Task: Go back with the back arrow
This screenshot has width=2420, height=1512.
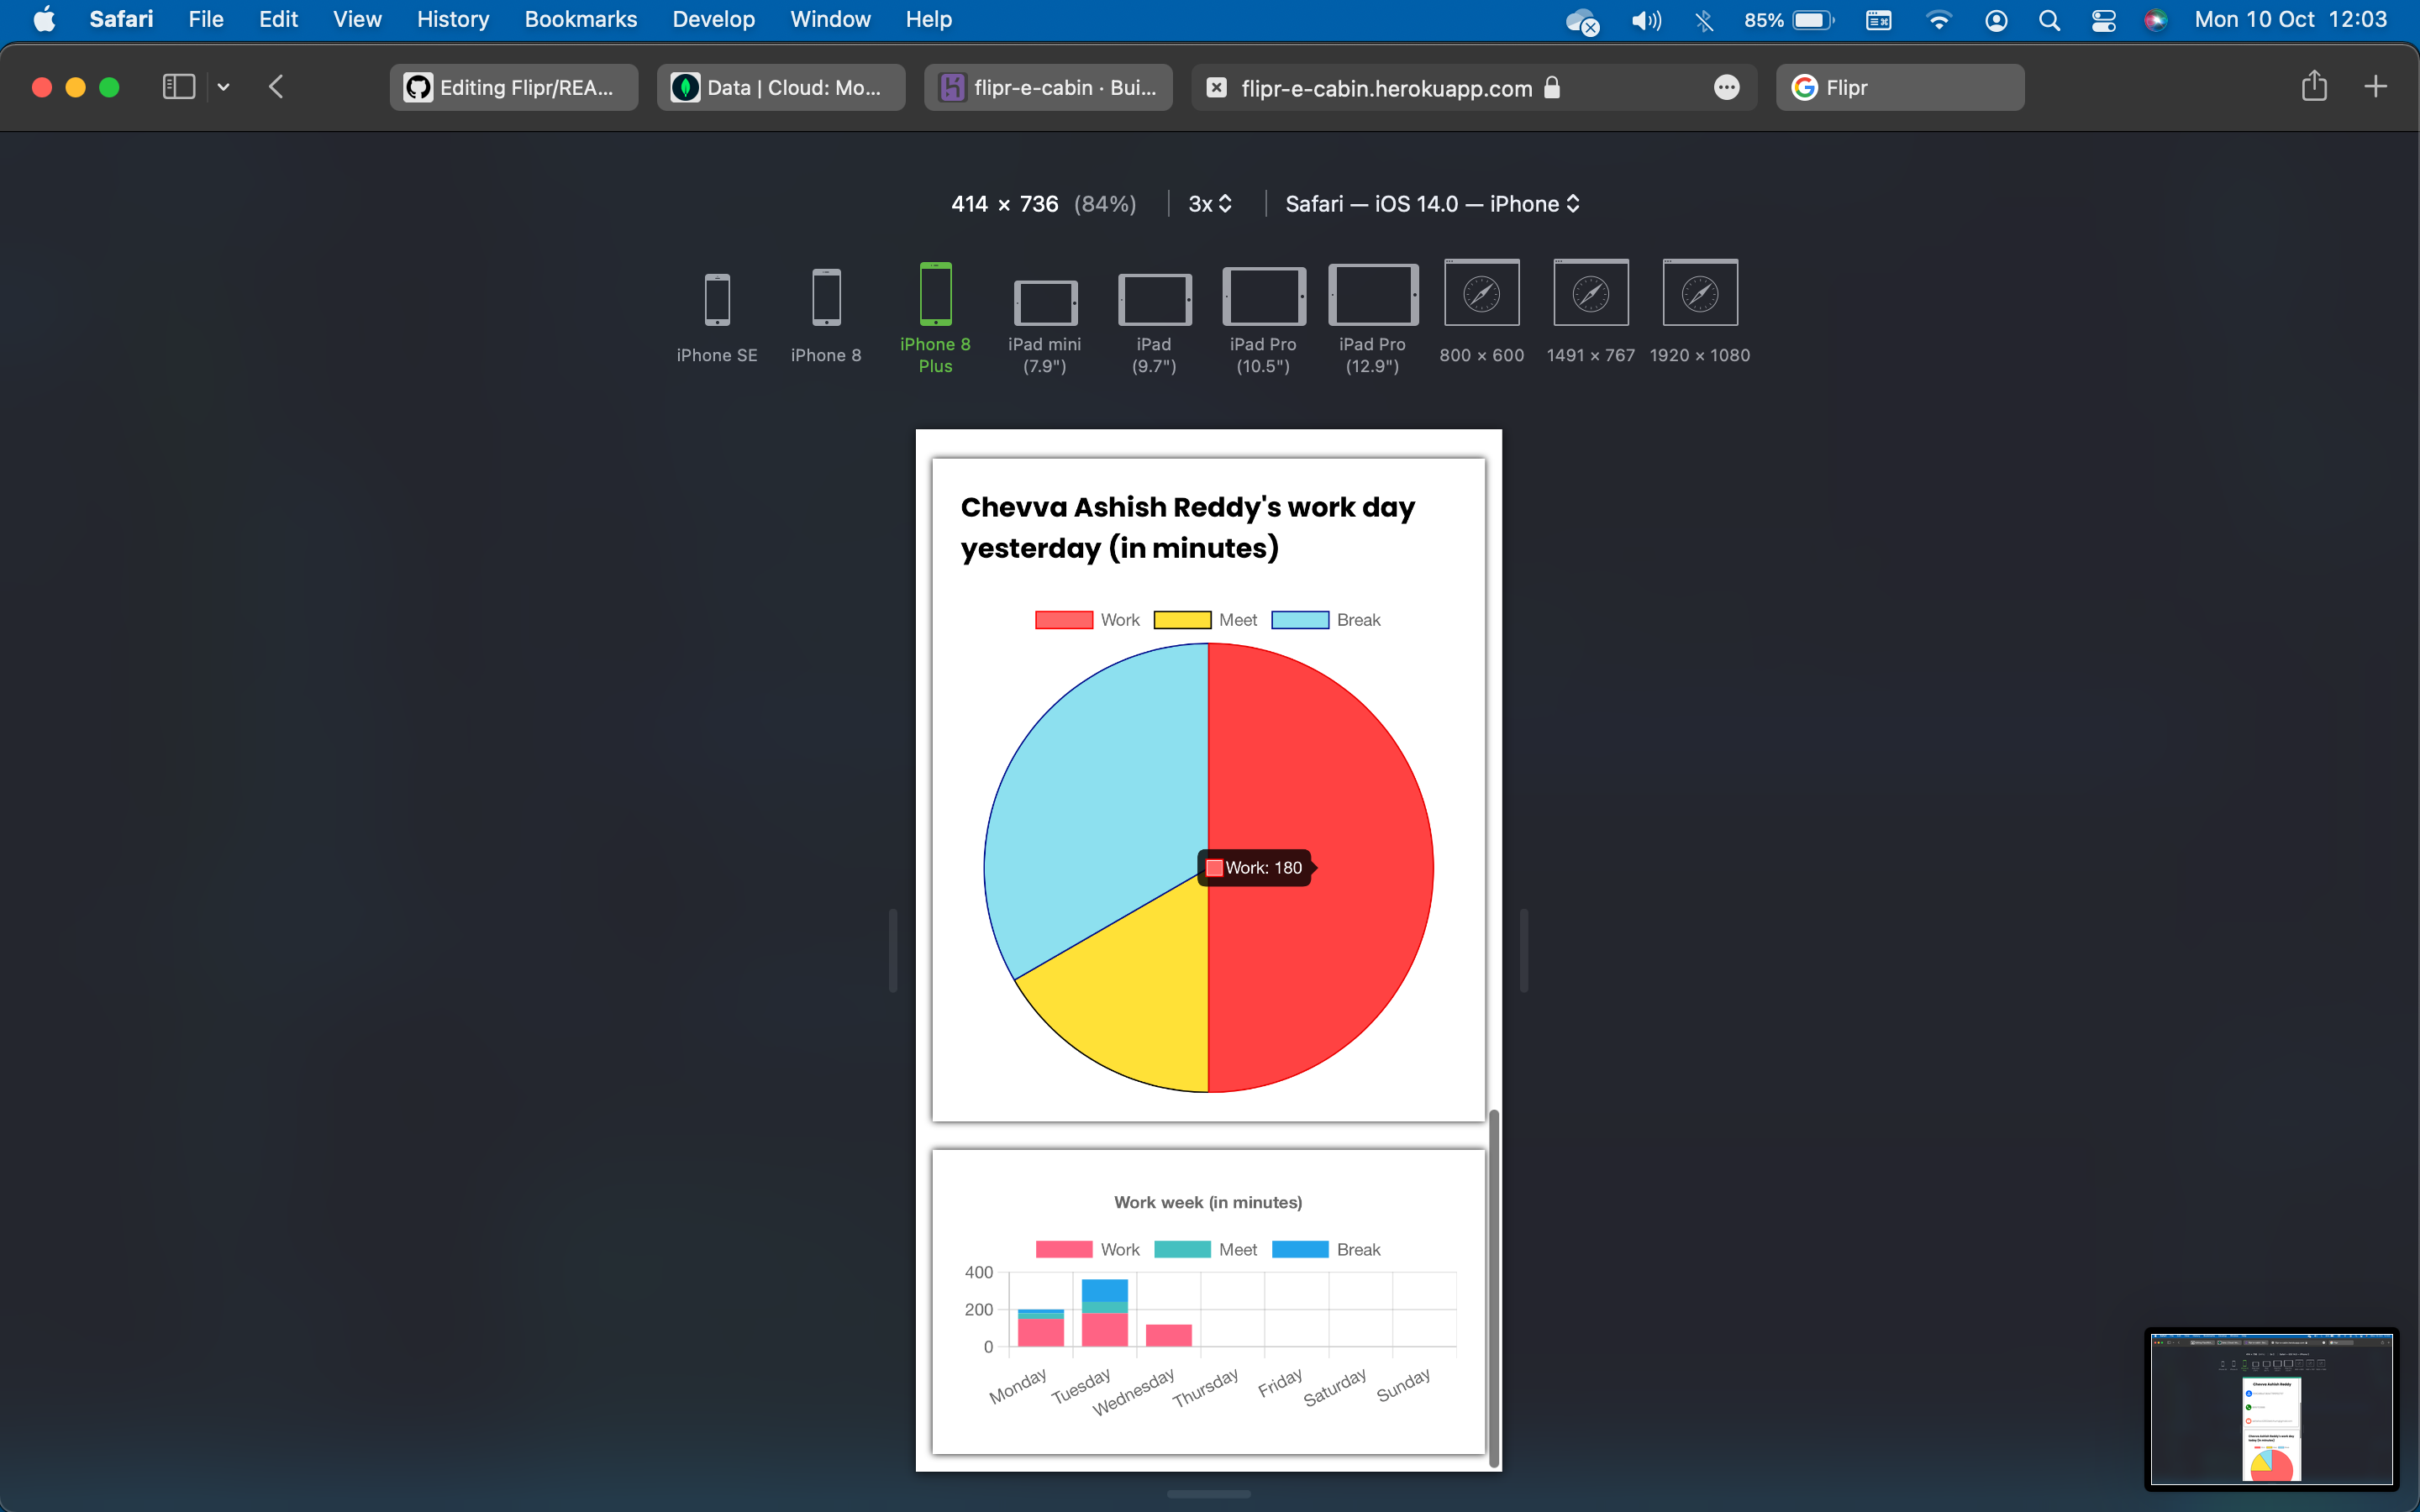Action: point(277,87)
